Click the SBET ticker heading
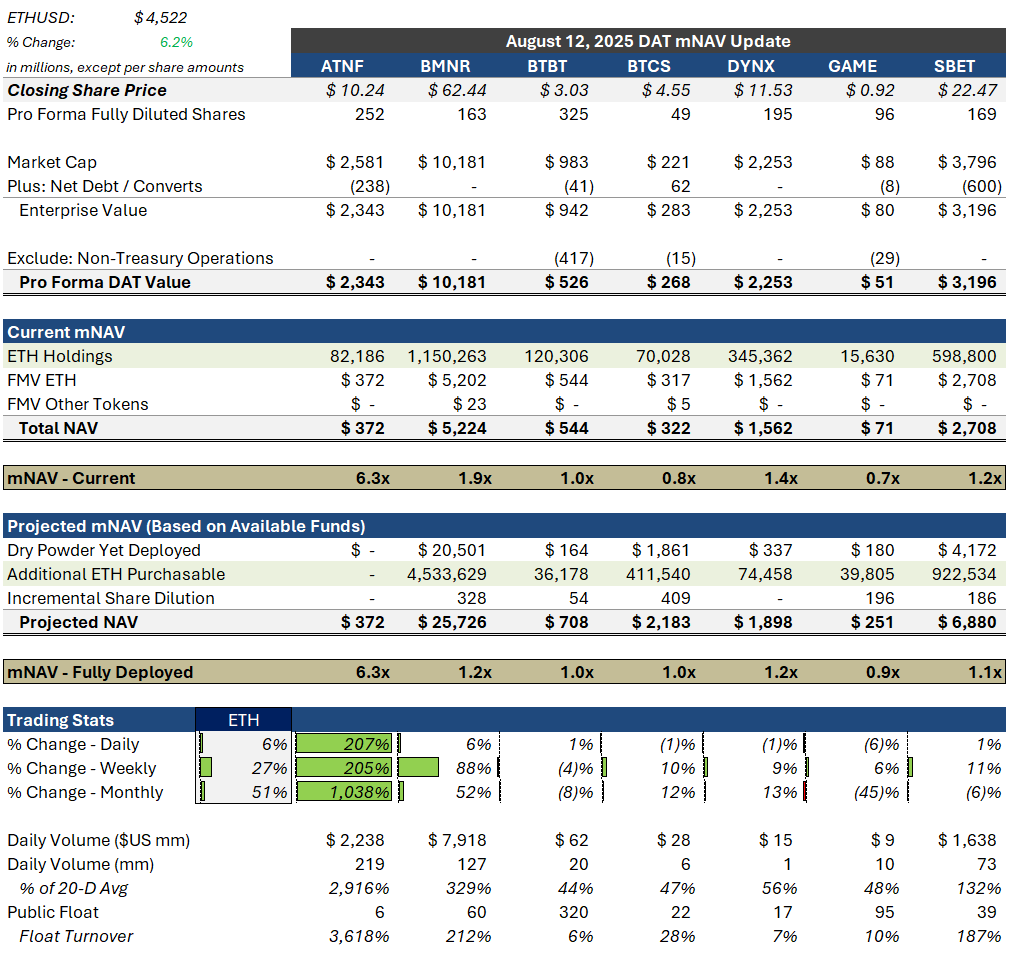This screenshot has width=1015, height=954. 954,66
